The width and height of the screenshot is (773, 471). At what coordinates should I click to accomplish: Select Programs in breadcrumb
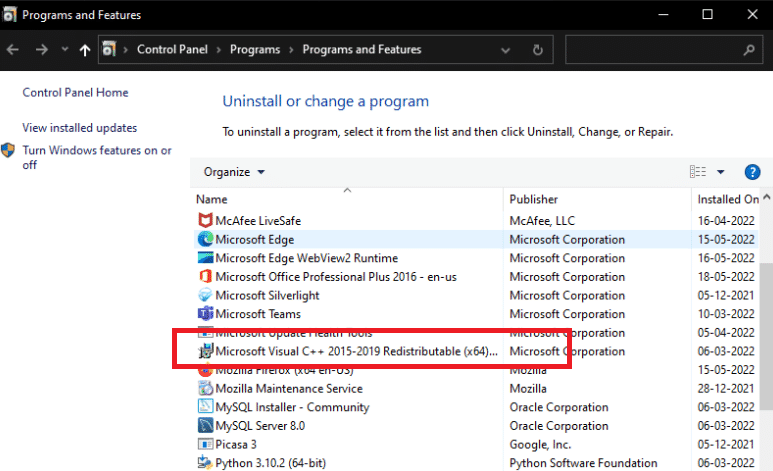pos(255,49)
